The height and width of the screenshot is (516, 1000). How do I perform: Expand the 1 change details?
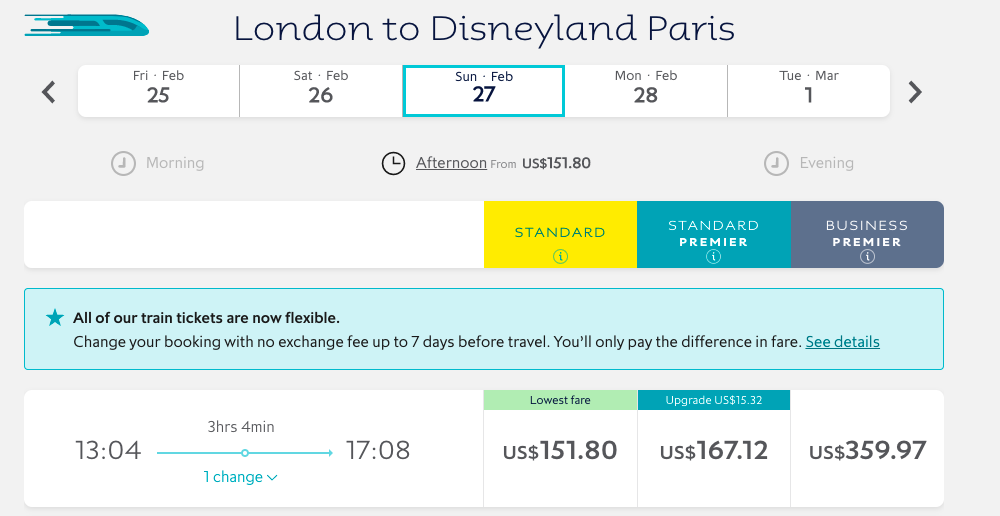coord(240,477)
